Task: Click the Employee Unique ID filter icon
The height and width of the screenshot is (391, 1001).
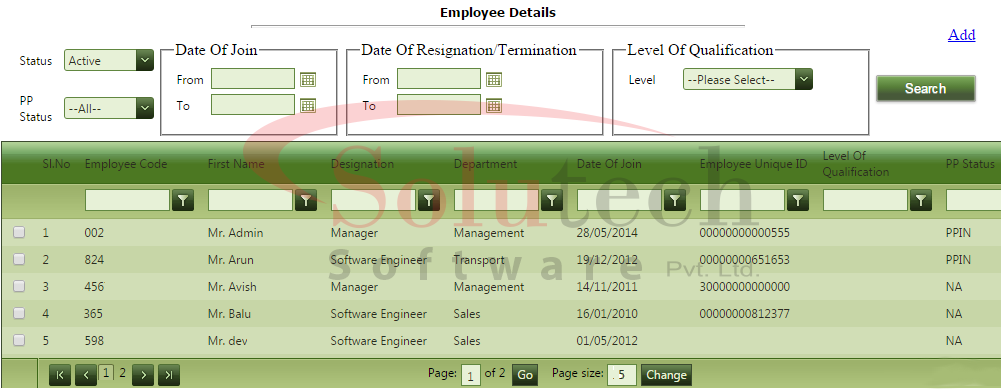Action: coord(797,201)
